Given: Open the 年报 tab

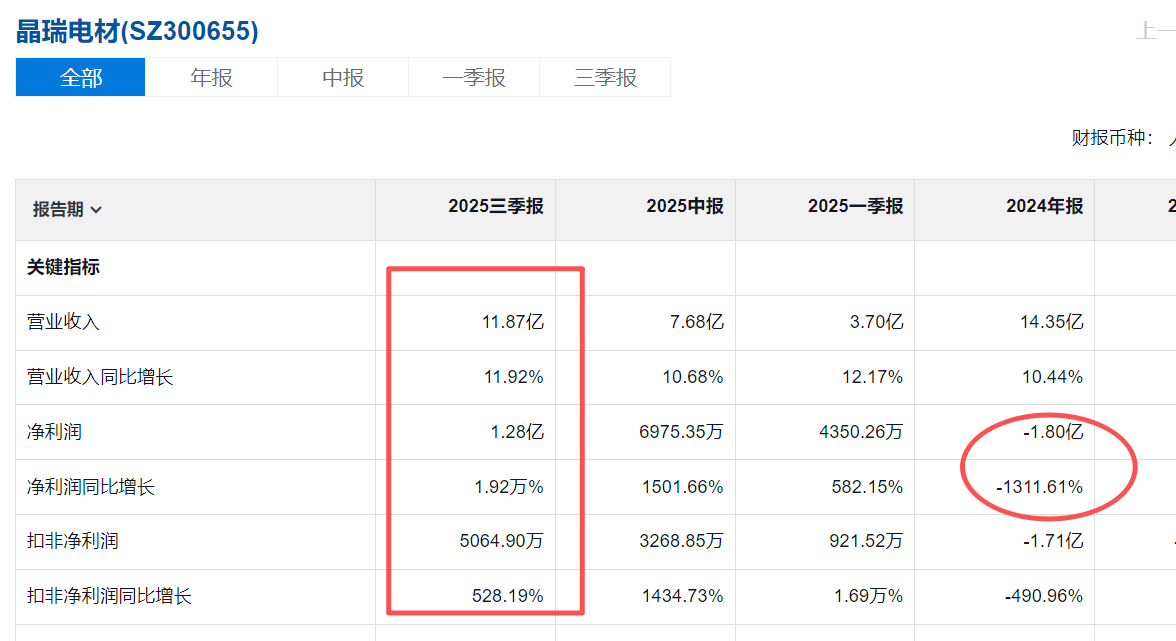Looking at the screenshot, I should click(x=211, y=77).
